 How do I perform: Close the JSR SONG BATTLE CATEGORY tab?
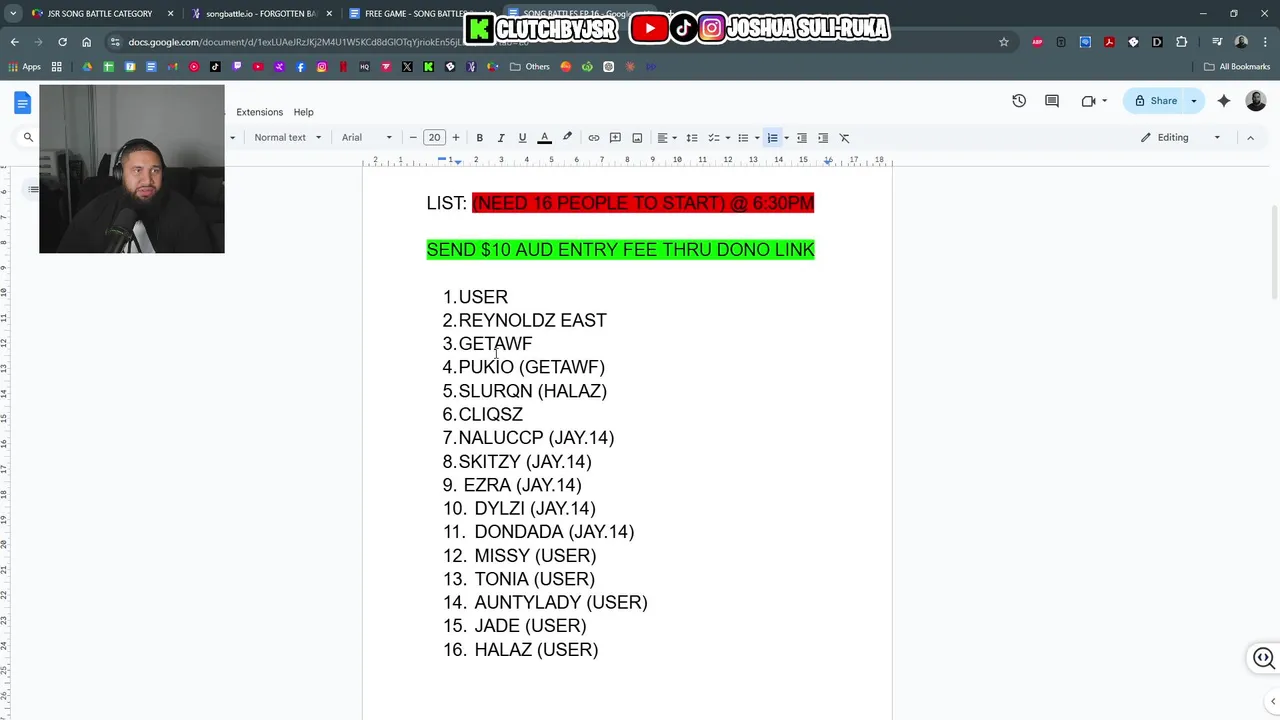click(170, 14)
